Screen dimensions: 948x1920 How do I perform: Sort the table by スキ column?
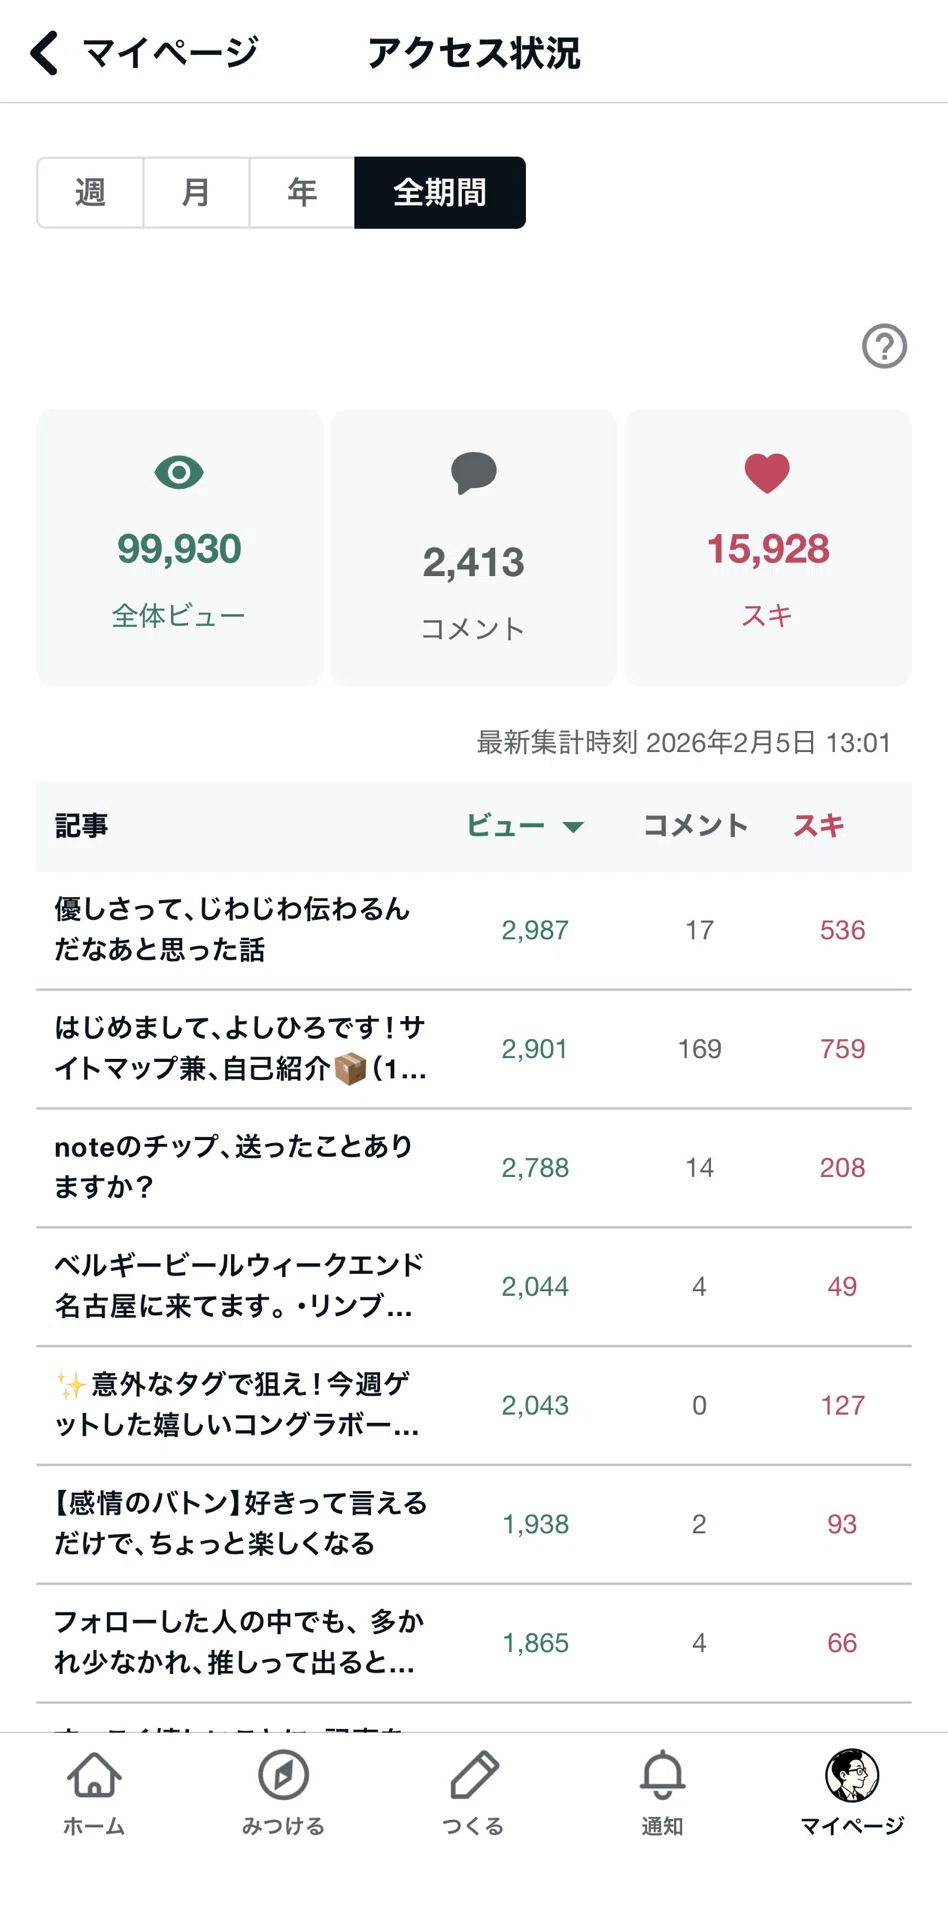pos(819,825)
